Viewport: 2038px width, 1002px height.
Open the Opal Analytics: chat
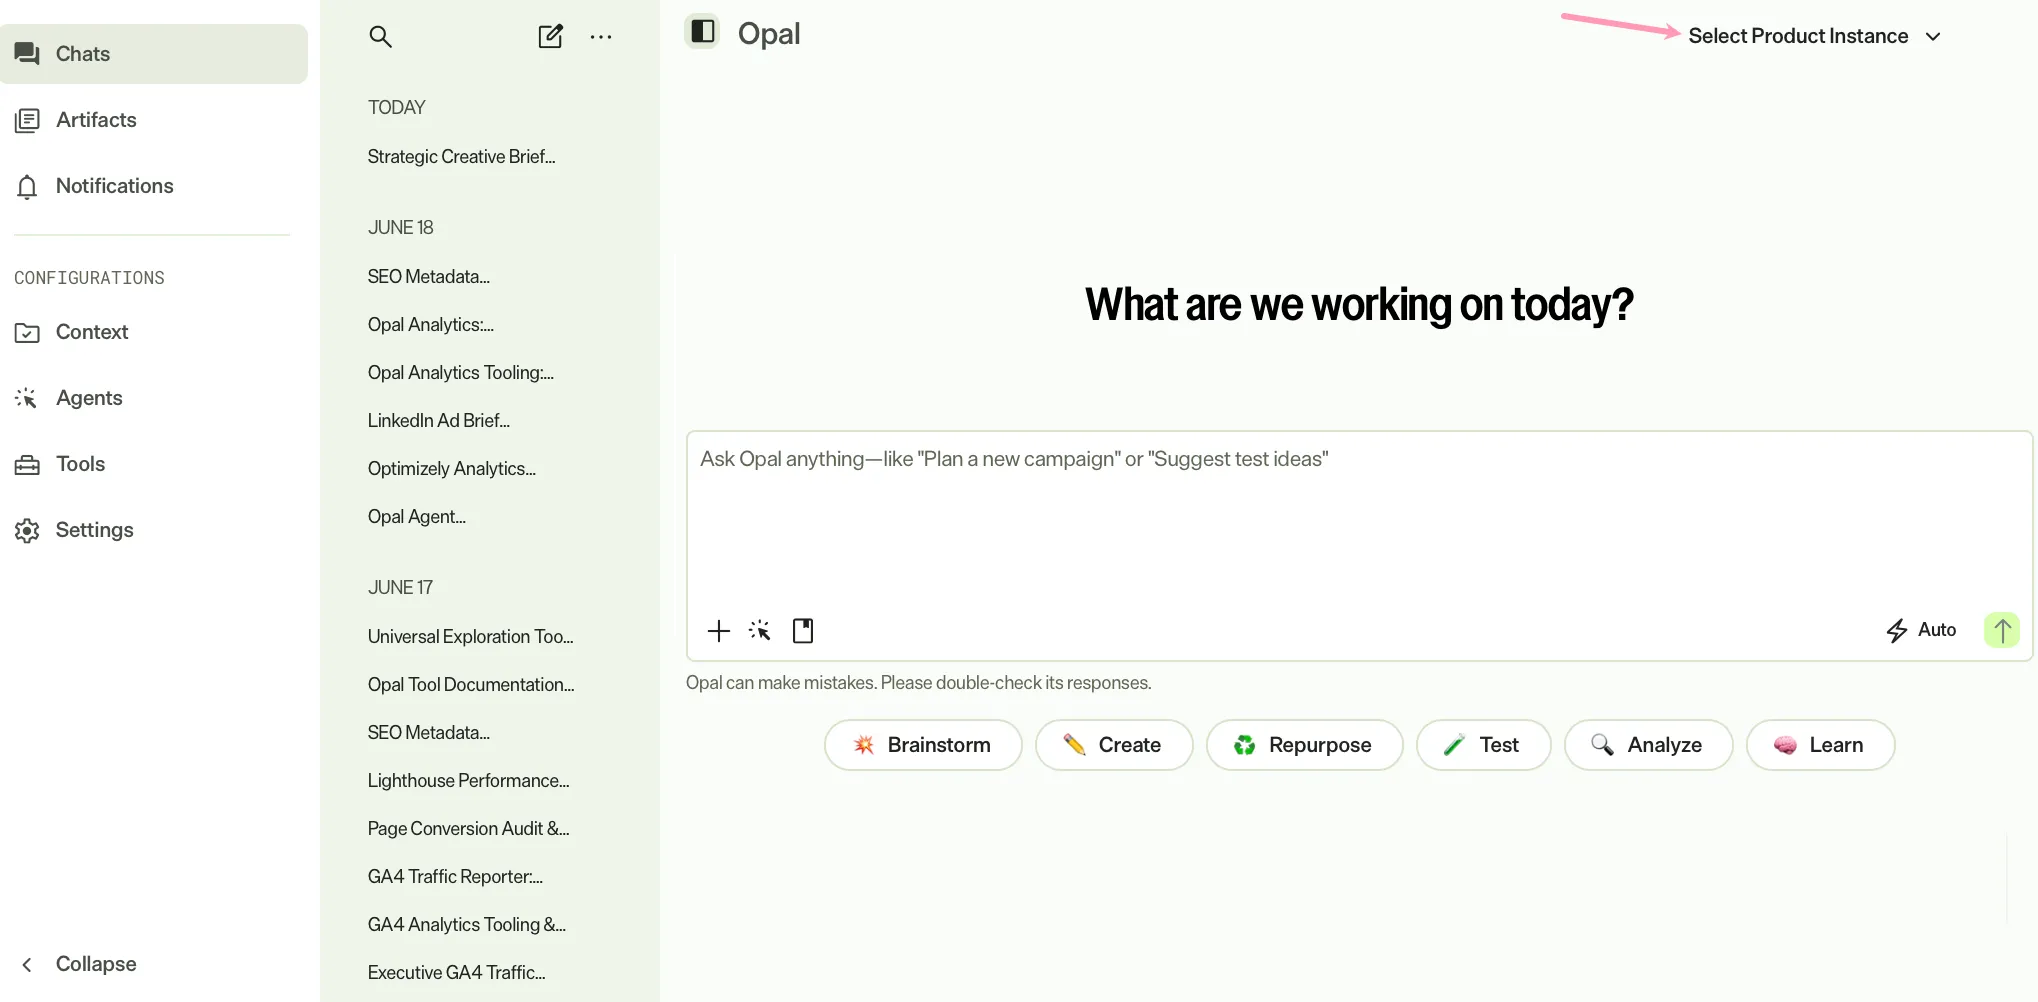[x=431, y=325]
